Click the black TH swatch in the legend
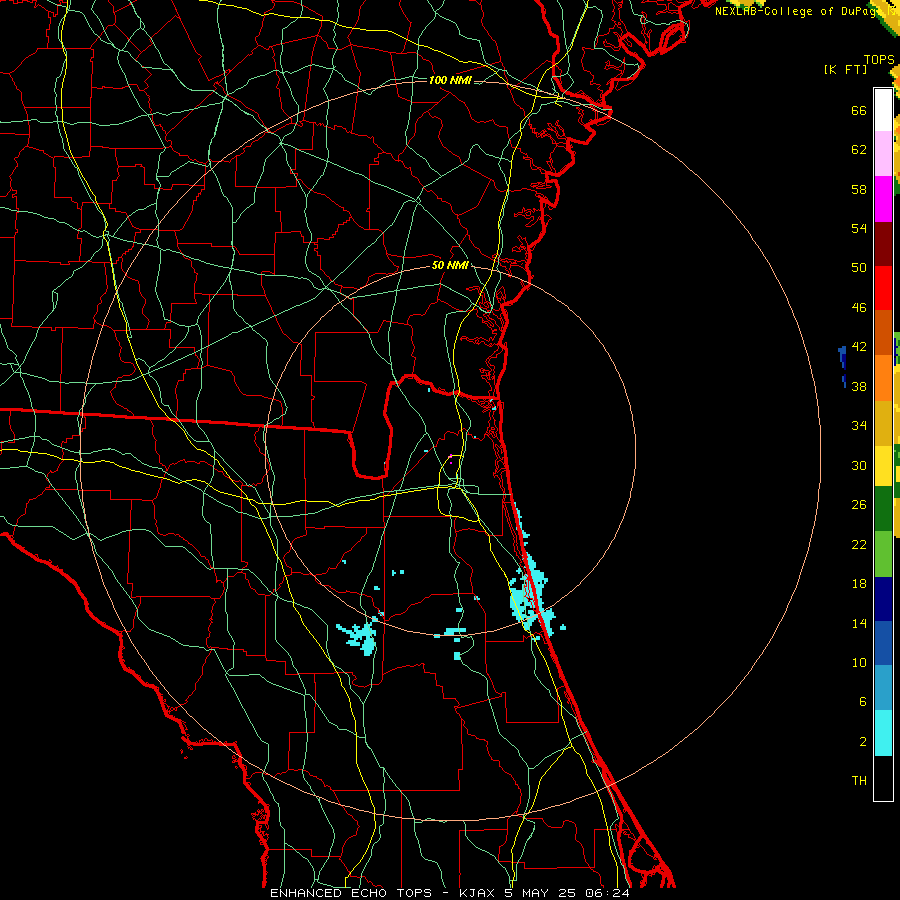 coord(883,778)
